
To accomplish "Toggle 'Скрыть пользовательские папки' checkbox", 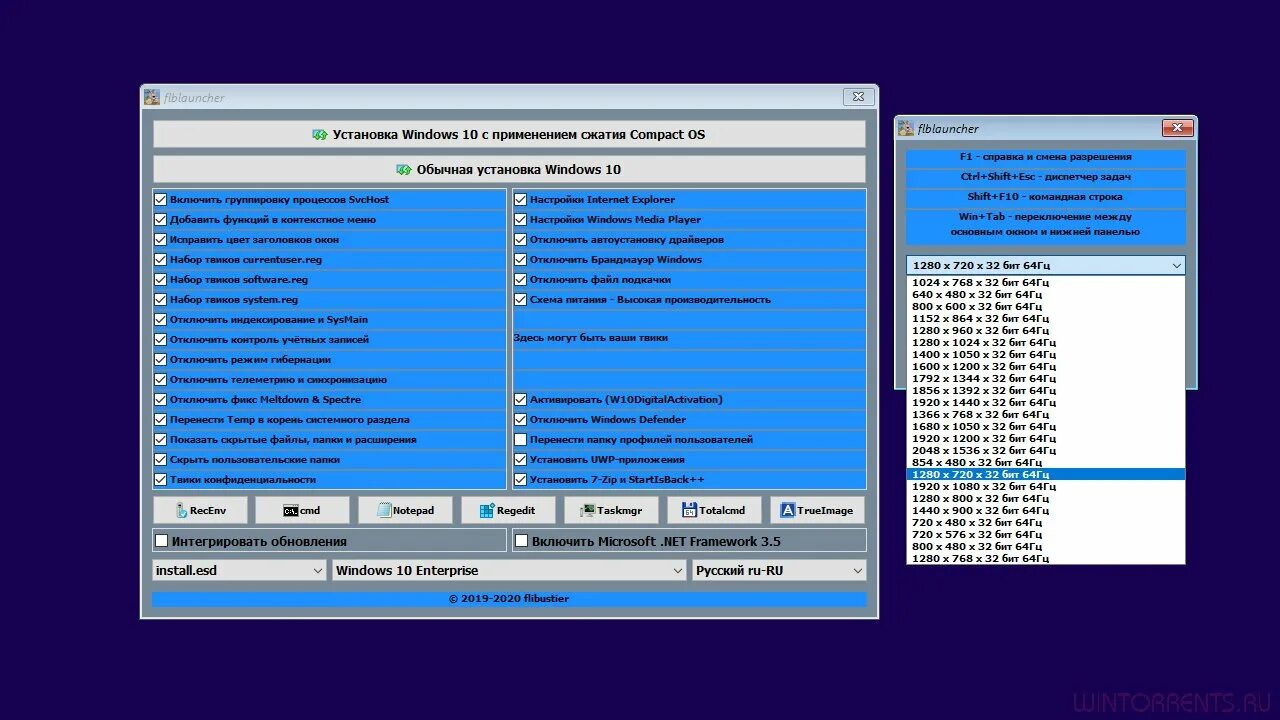I will (161, 459).
